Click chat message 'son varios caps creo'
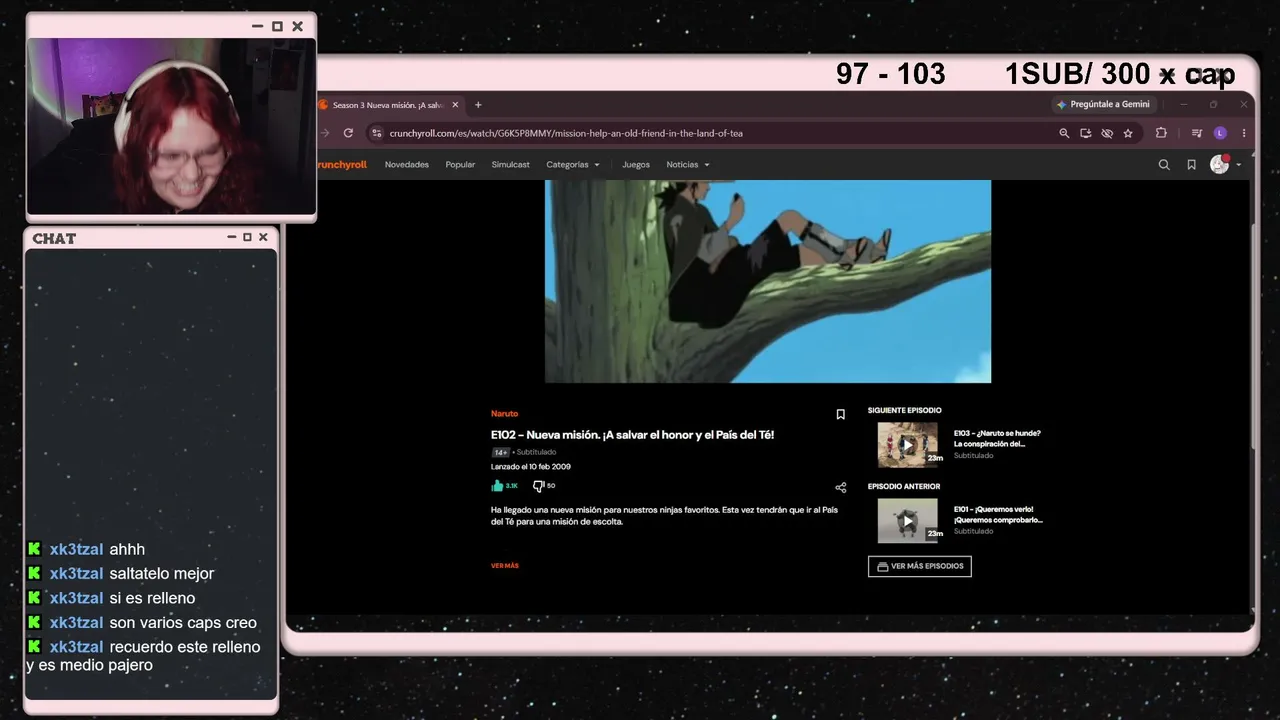Image resolution: width=1280 pixels, height=720 pixels. tap(183, 623)
